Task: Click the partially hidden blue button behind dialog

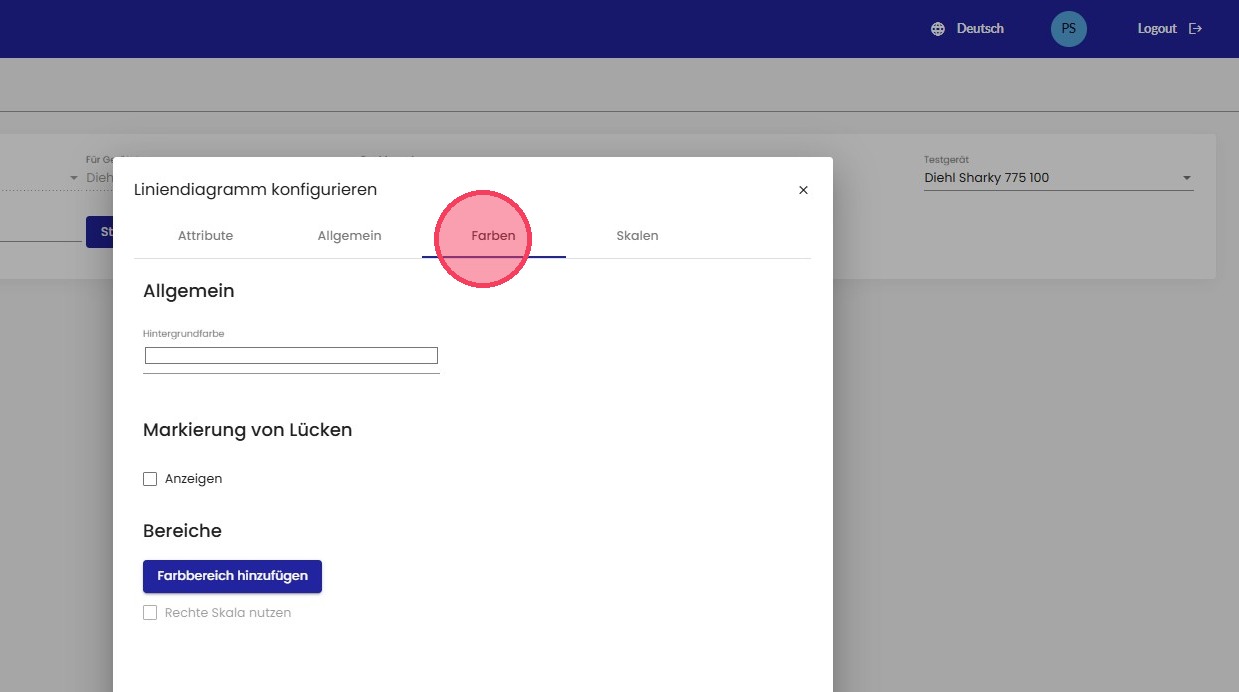Action: click(x=99, y=232)
